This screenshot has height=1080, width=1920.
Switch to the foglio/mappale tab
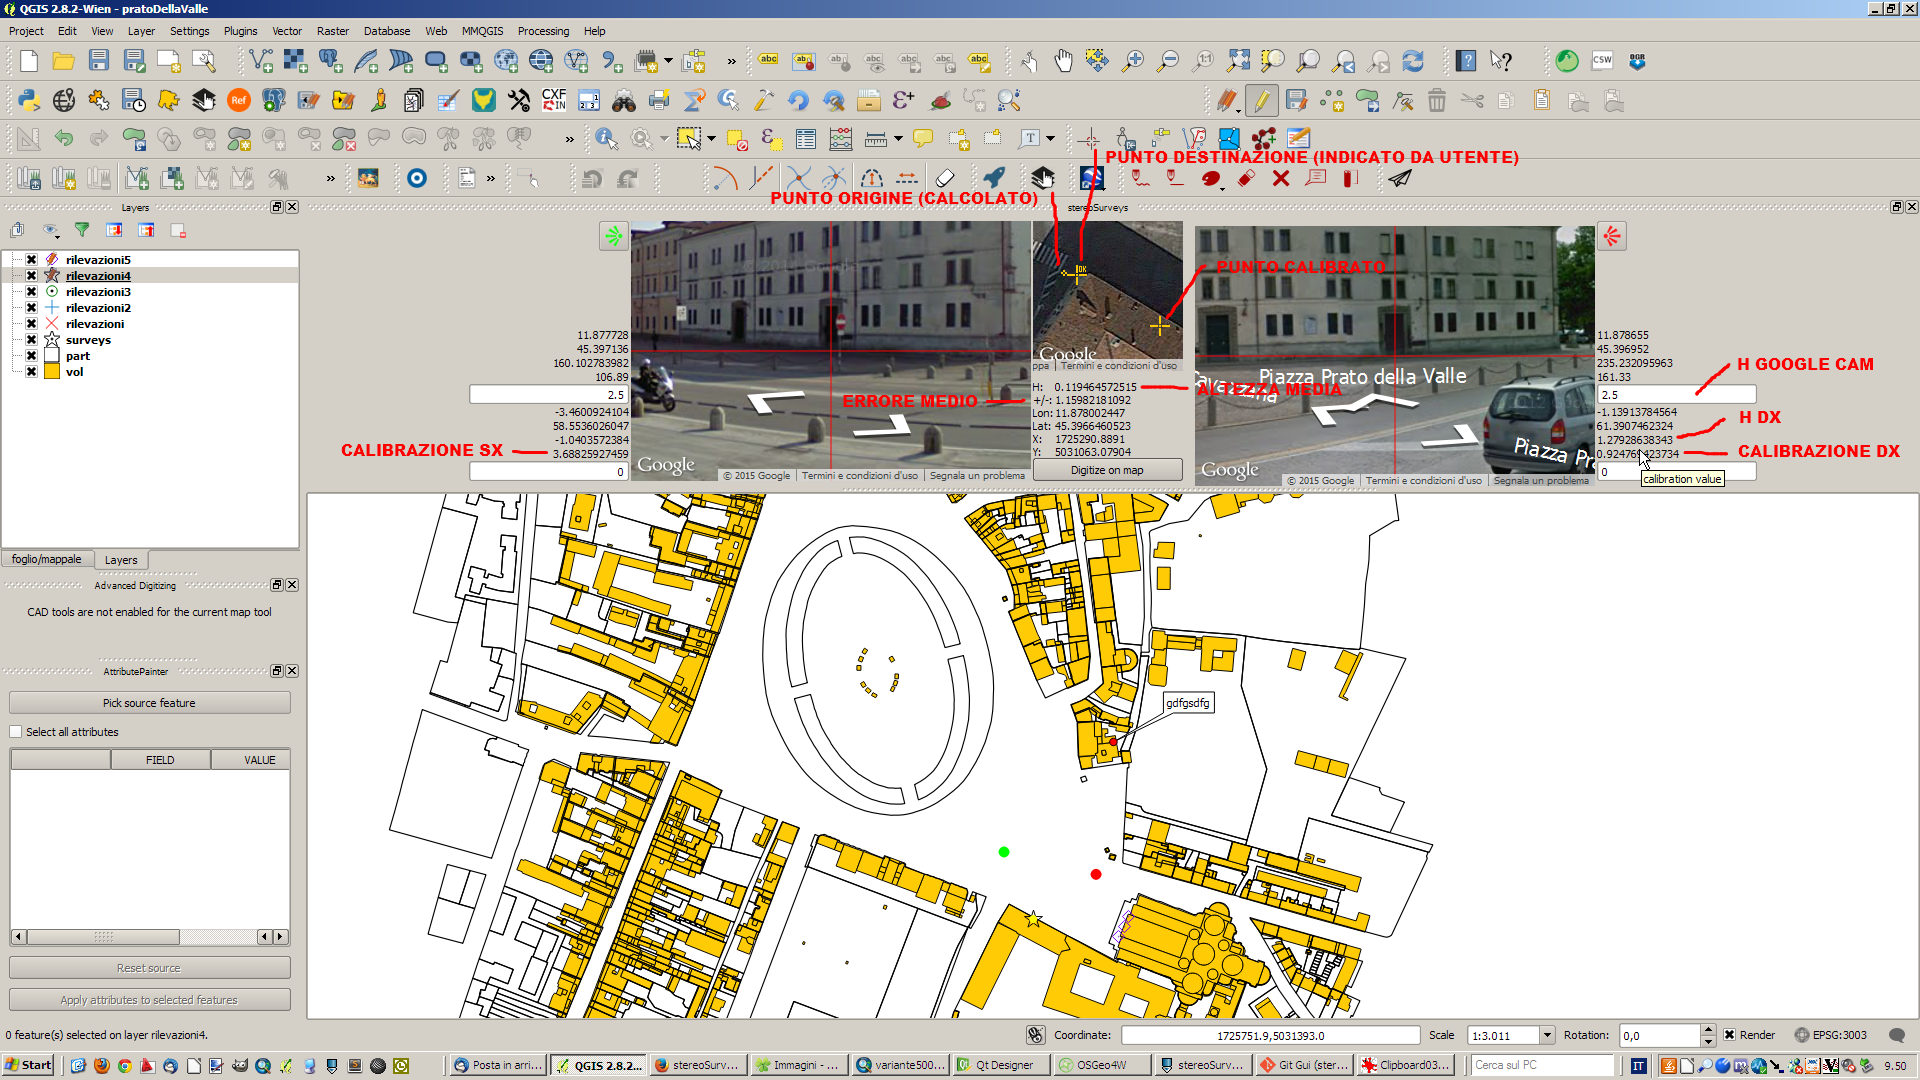pyautogui.click(x=47, y=559)
